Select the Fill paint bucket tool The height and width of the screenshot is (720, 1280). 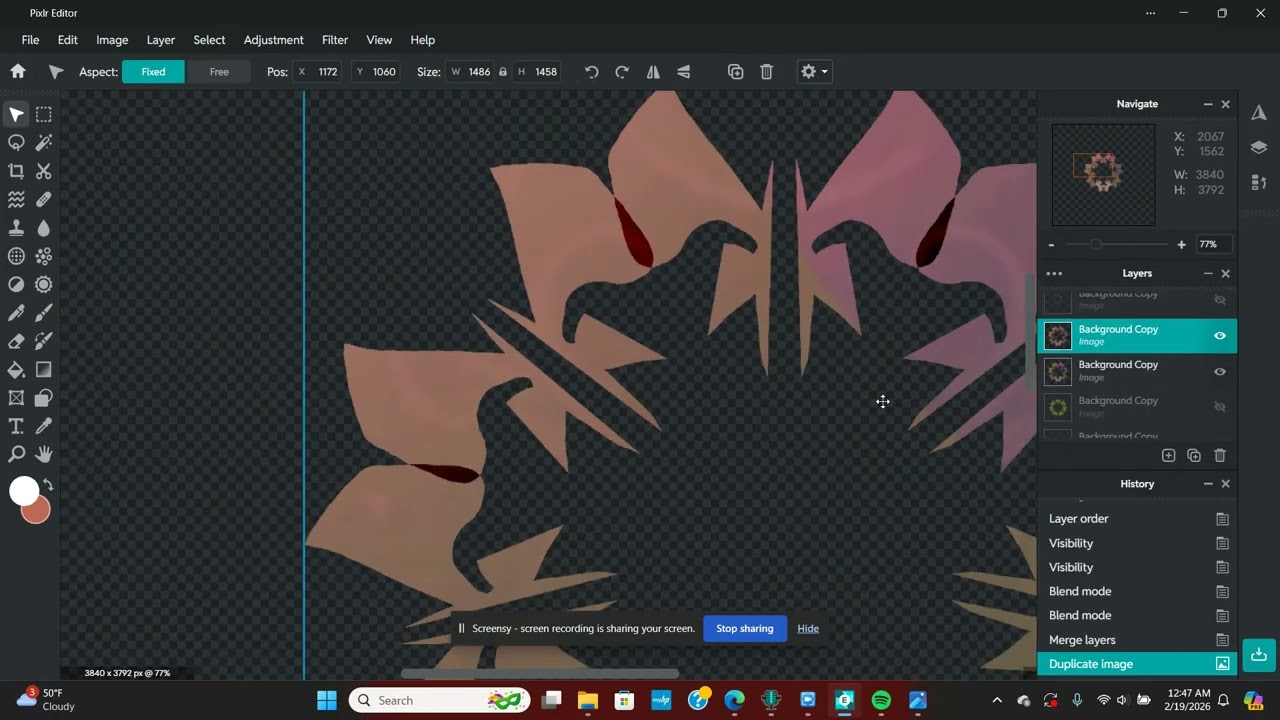pyautogui.click(x=16, y=370)
